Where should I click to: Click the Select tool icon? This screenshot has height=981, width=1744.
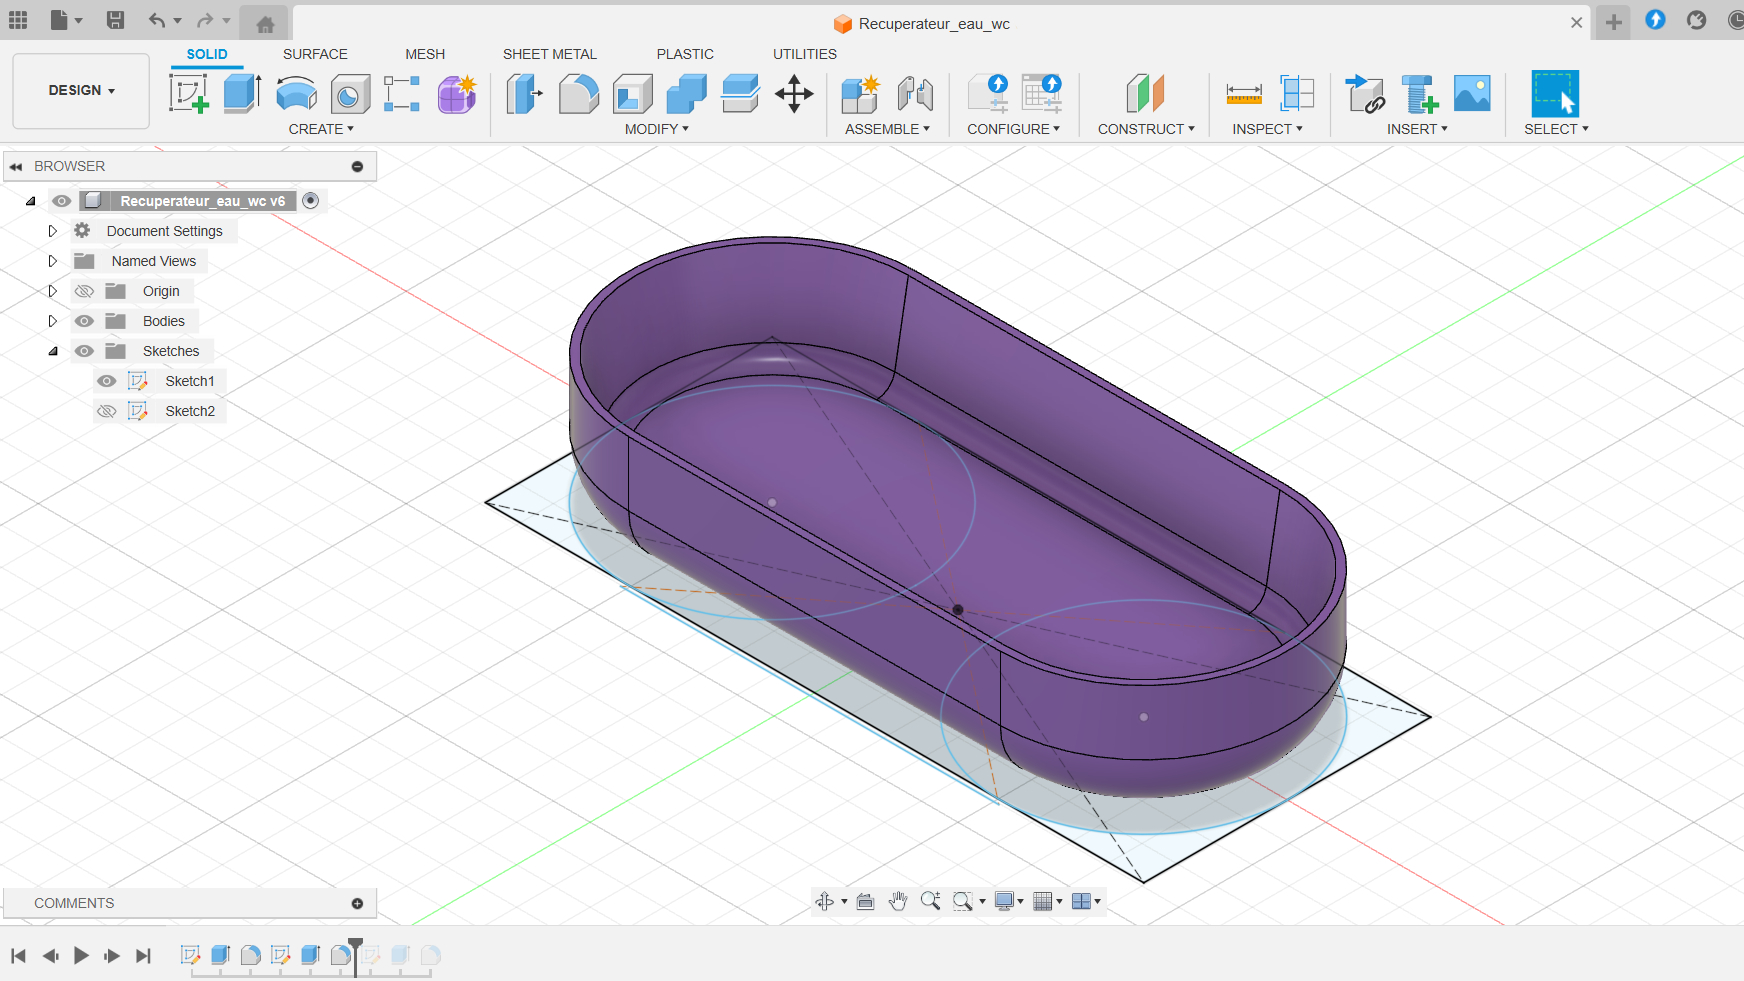point(1555,94)
